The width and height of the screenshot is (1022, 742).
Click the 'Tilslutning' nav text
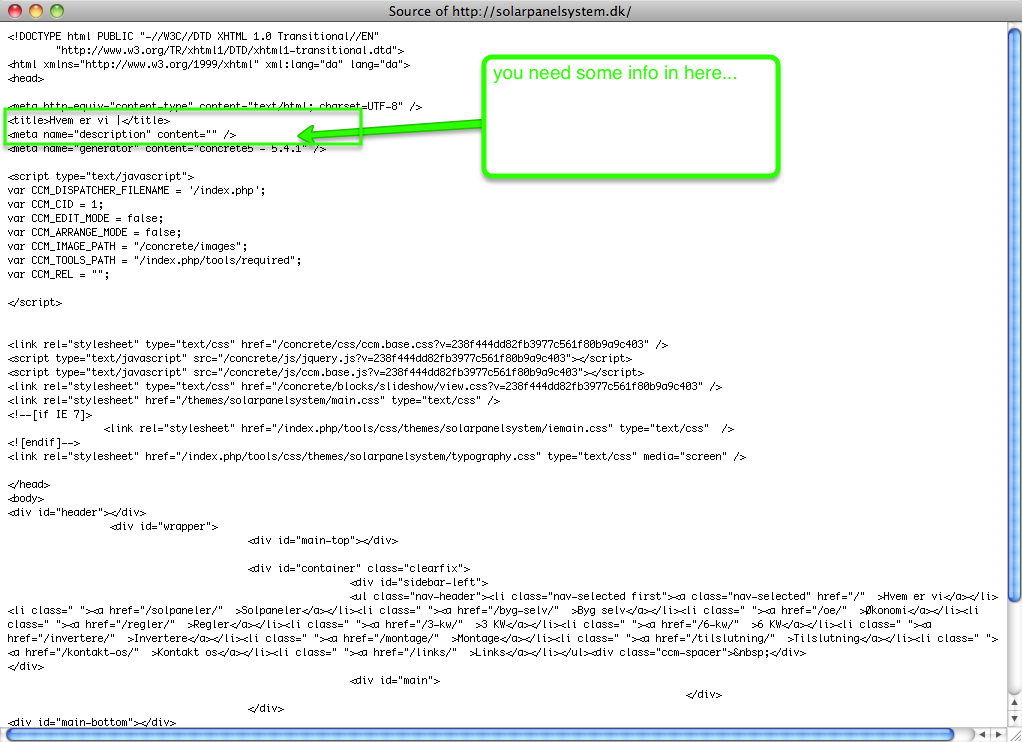826,639
